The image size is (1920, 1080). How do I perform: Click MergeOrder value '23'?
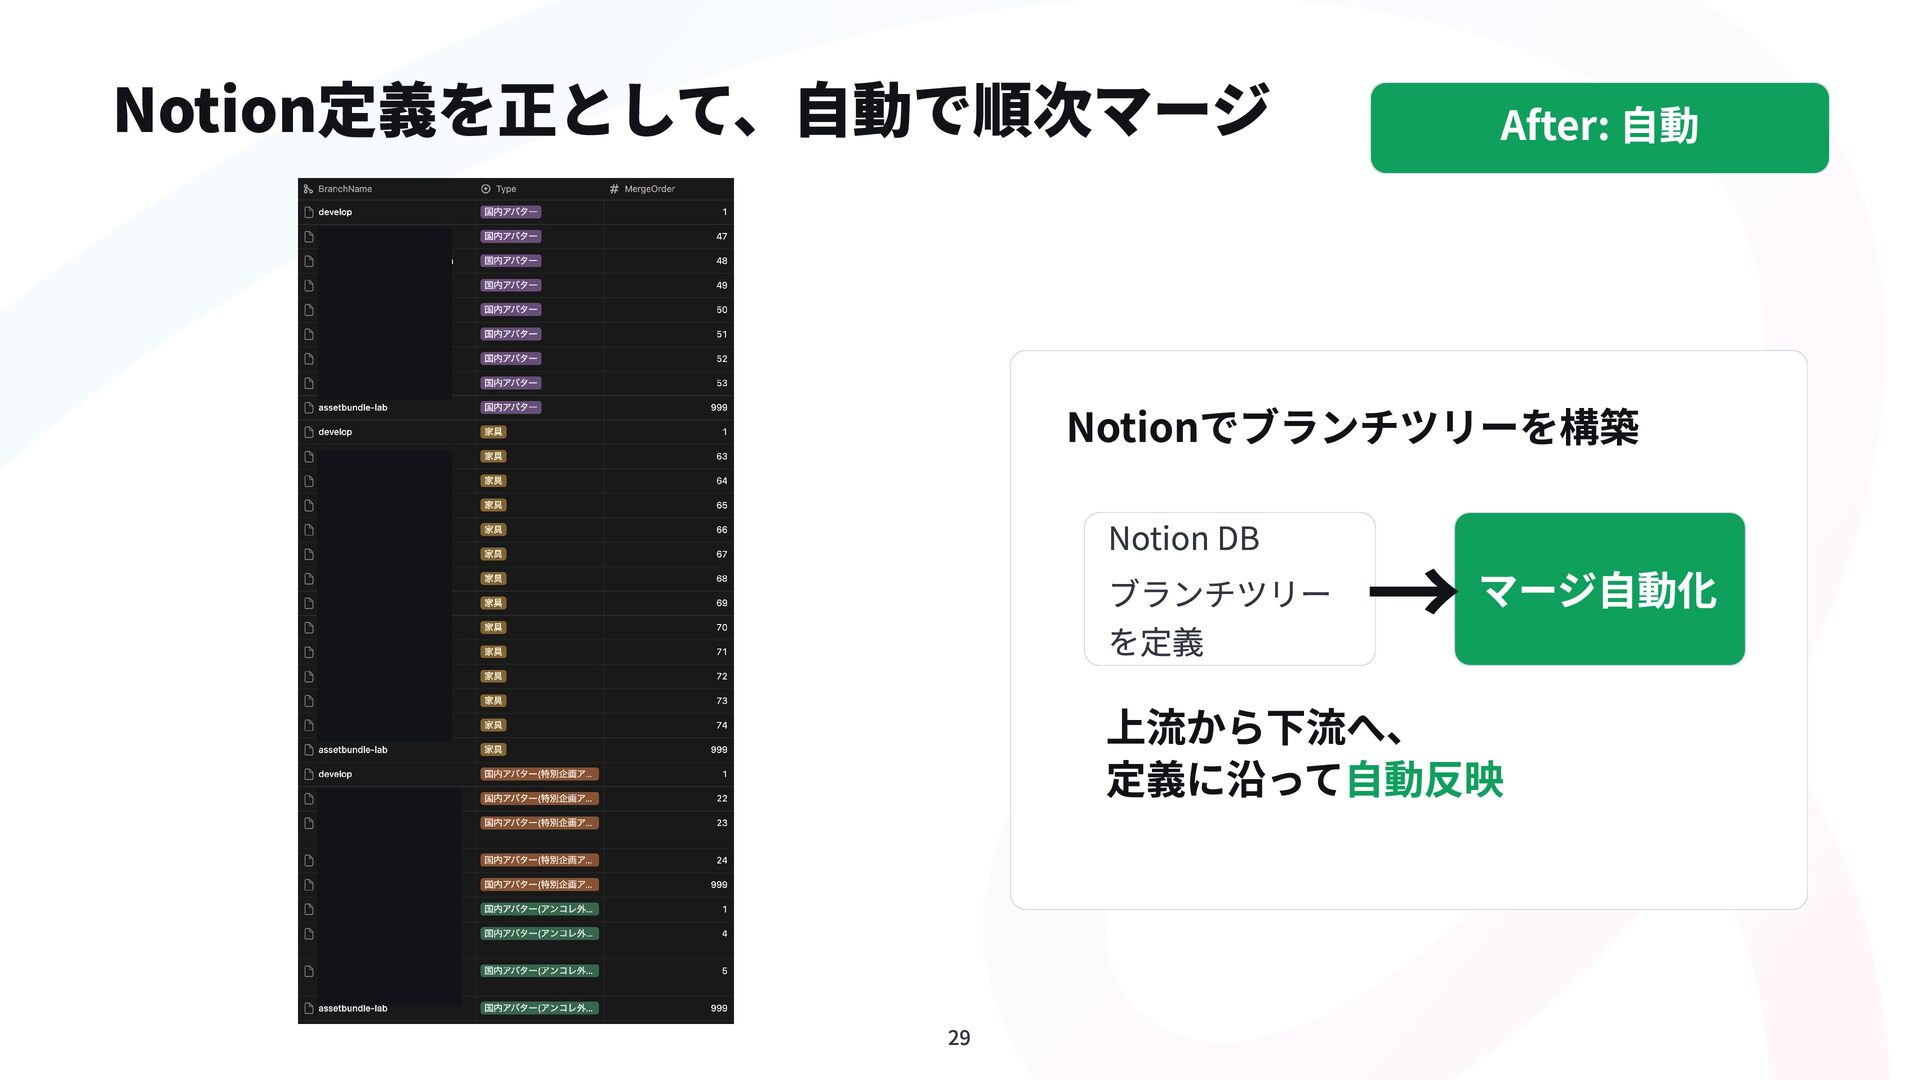tap(722, 823)
